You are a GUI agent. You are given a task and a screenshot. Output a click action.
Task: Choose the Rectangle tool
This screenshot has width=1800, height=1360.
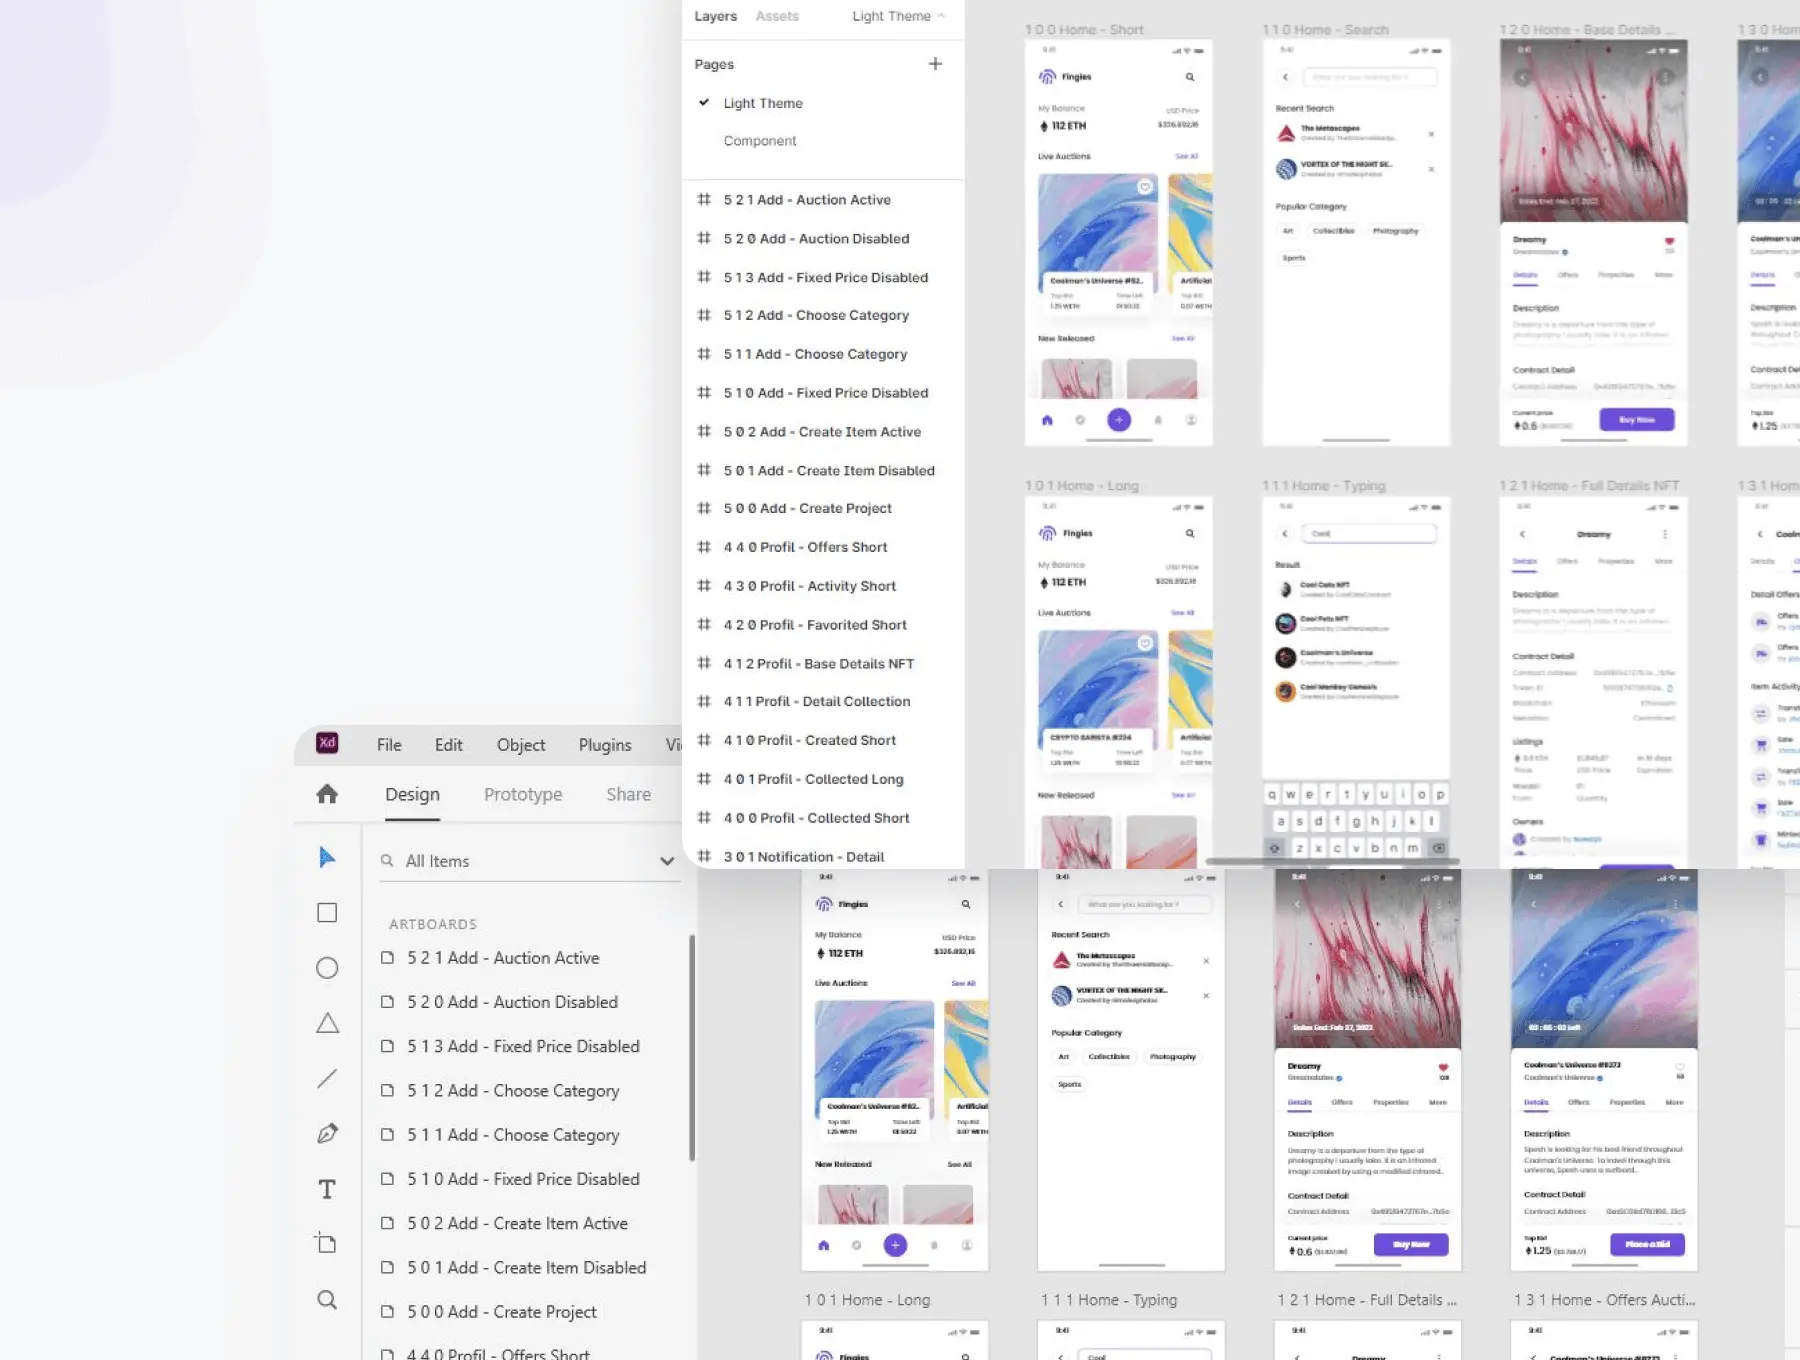point(326,913)
